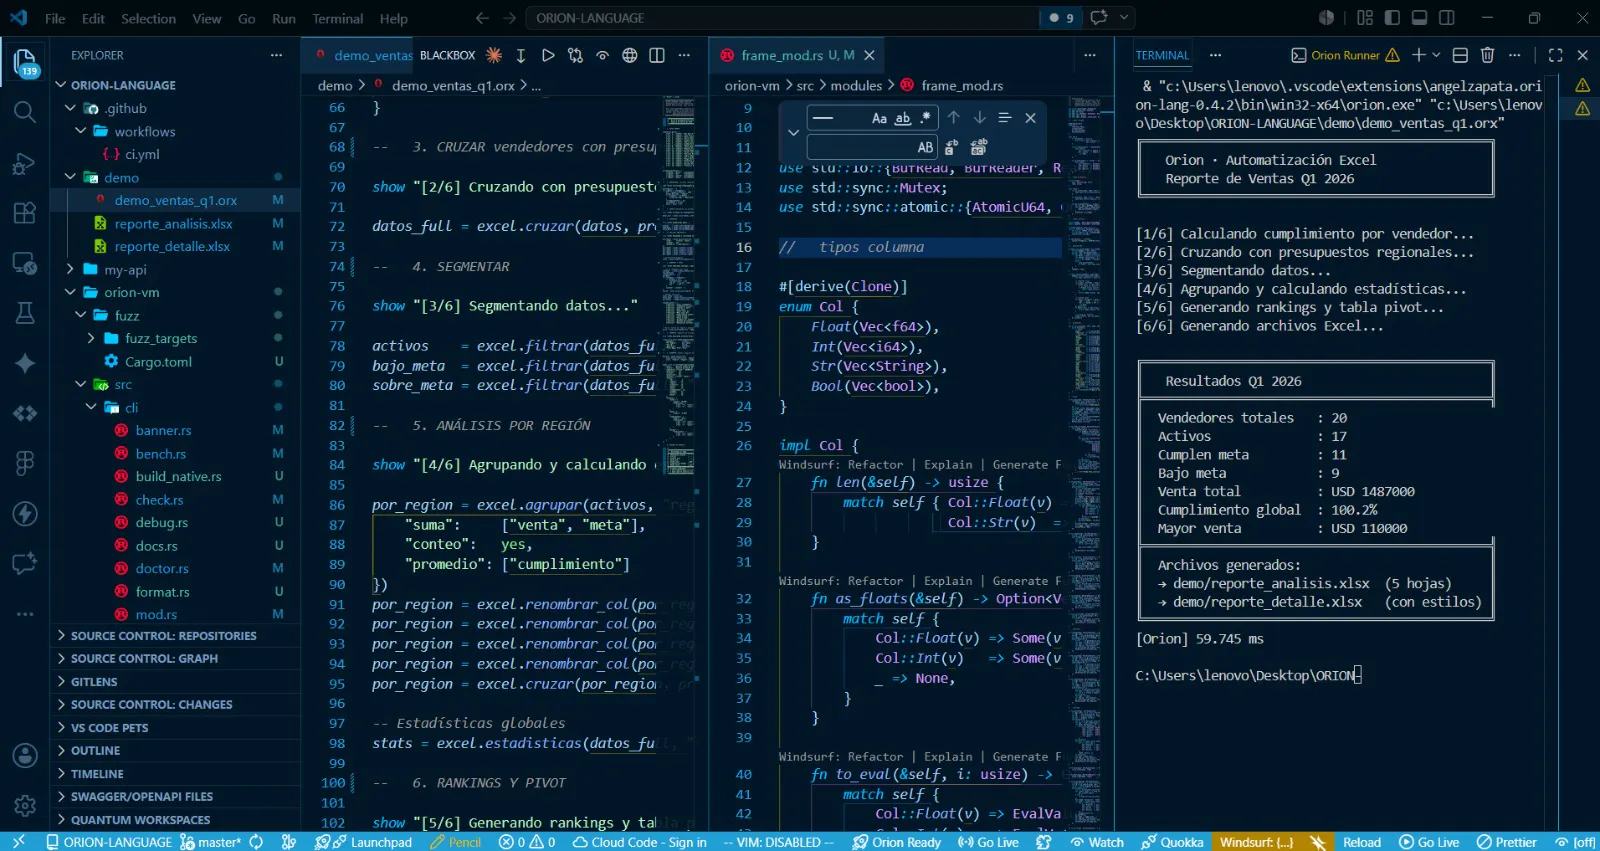Split the terminal panel
The width and height of the screenshot is (1600, 851).
(1460, 55)
